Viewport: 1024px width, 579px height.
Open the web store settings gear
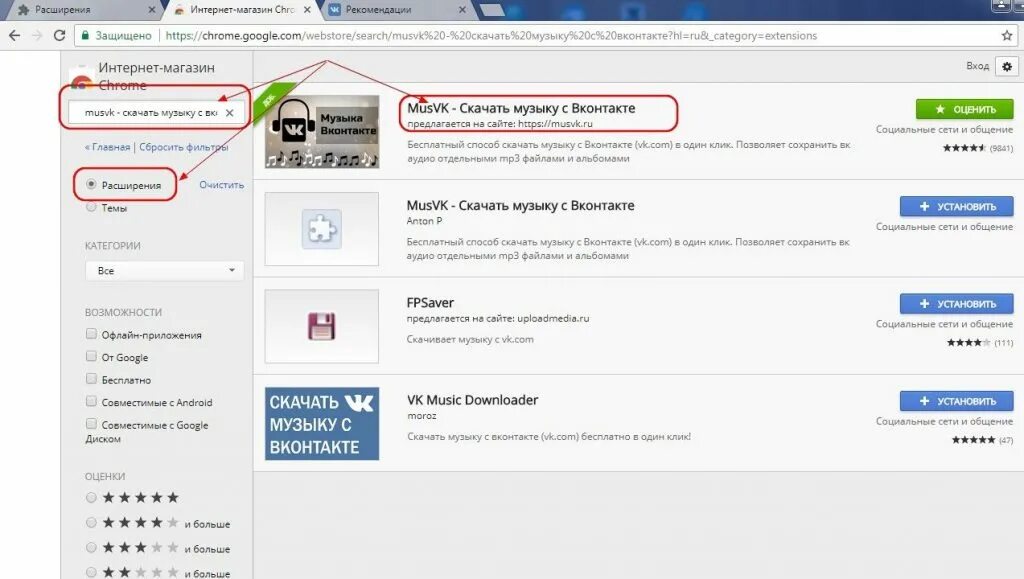(x=1006, y=66)
